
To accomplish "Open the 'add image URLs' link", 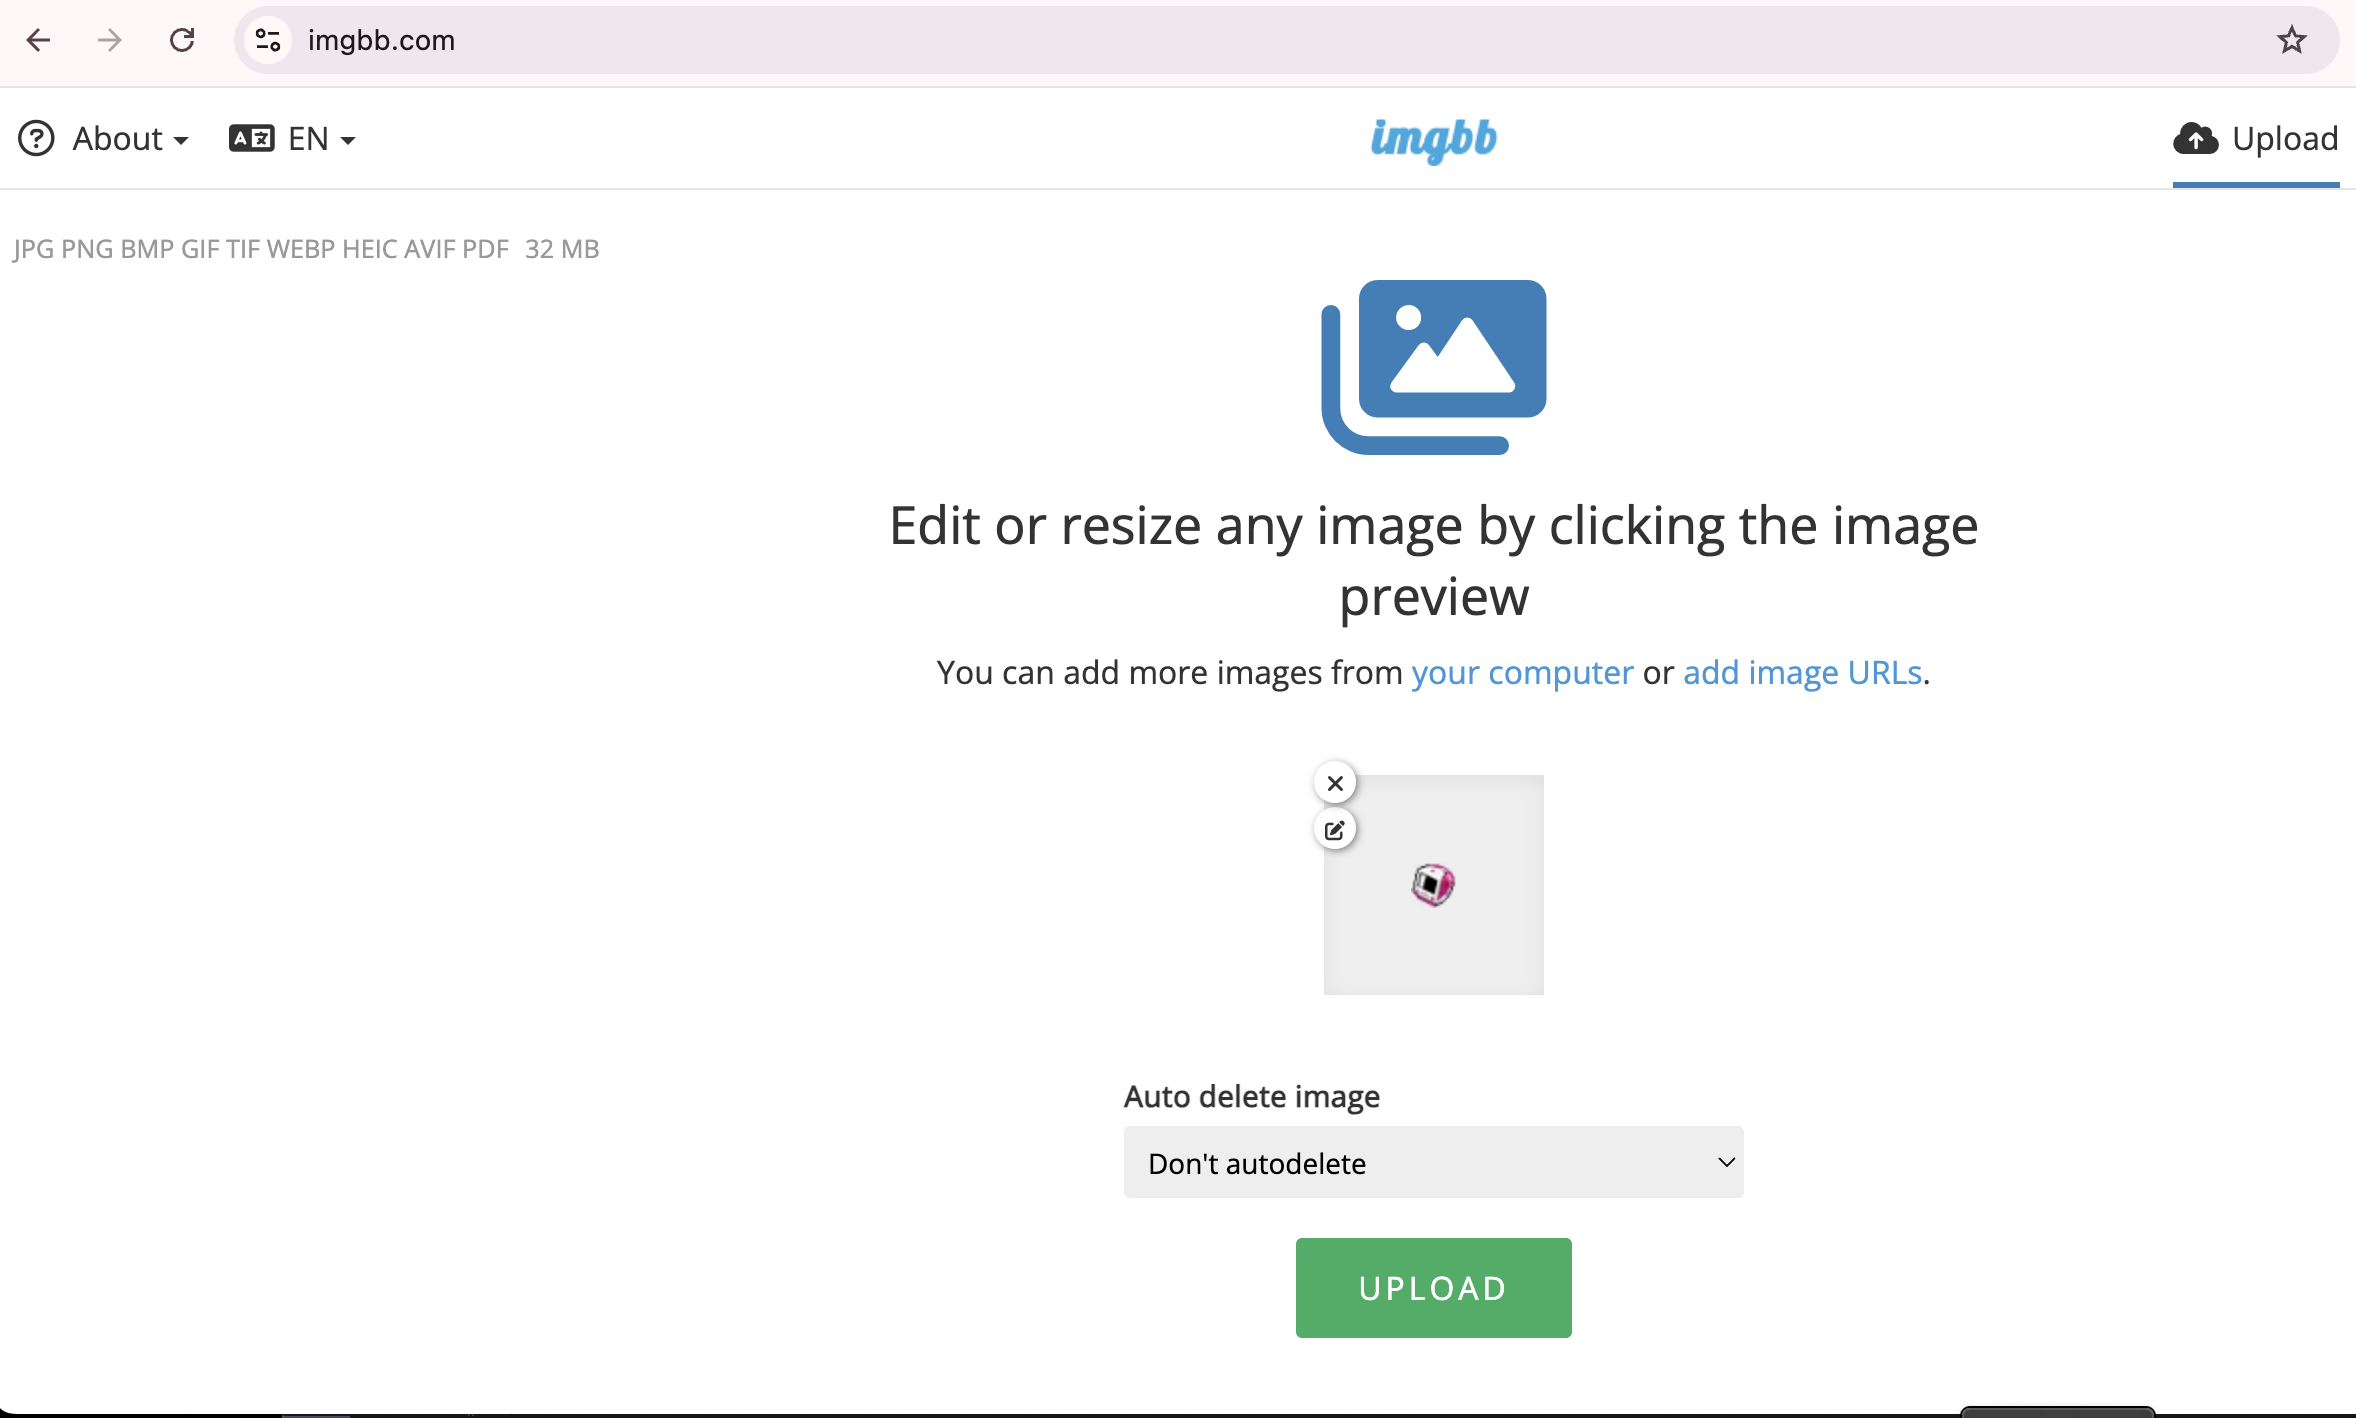I will [1802, 673].
